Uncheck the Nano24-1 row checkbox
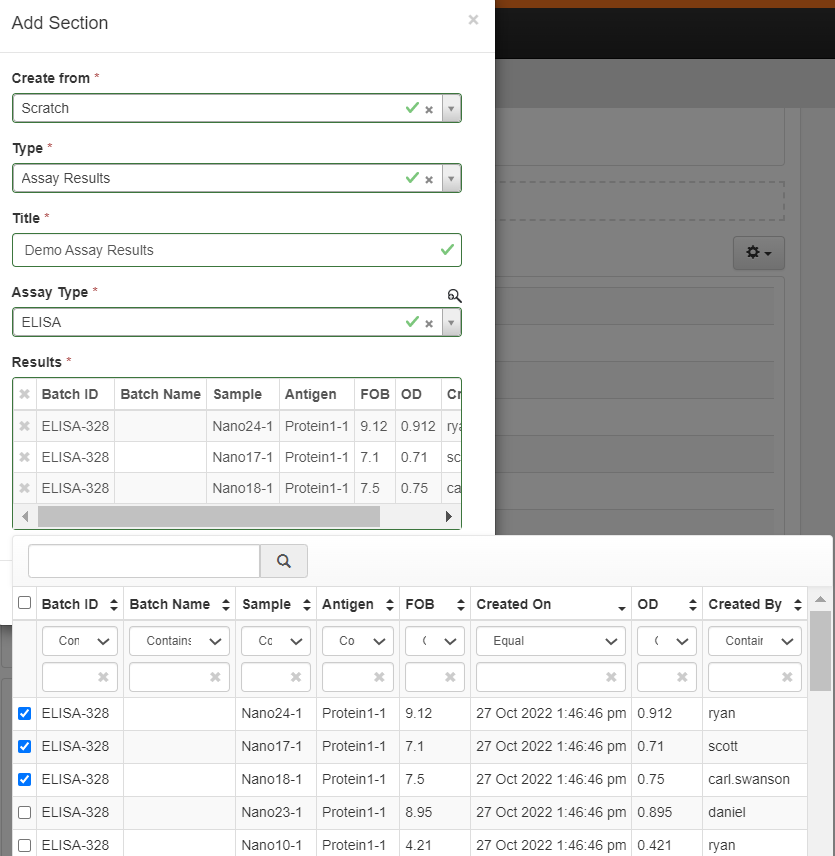This screenshot has height=856, width=835. click(25, 713)
